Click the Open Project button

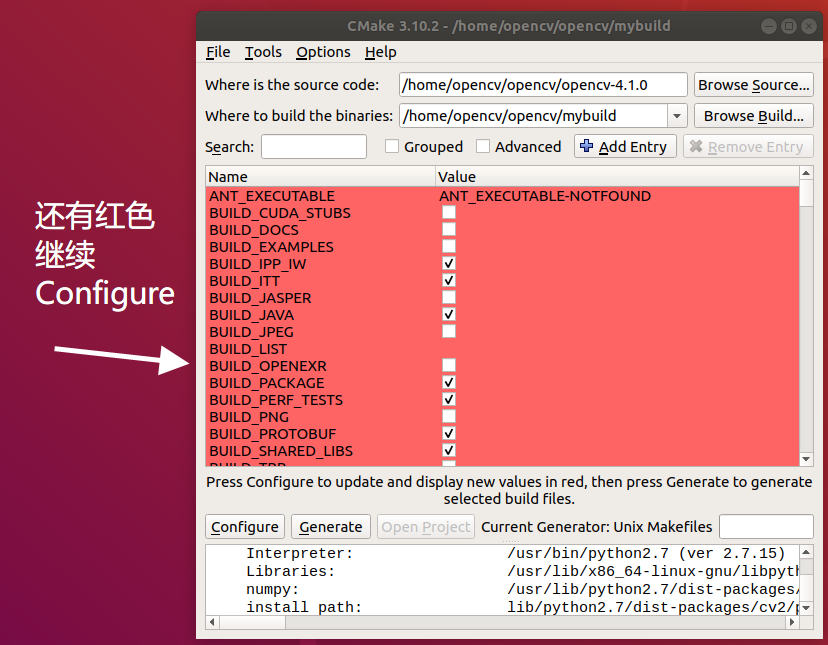click(426, 527)
